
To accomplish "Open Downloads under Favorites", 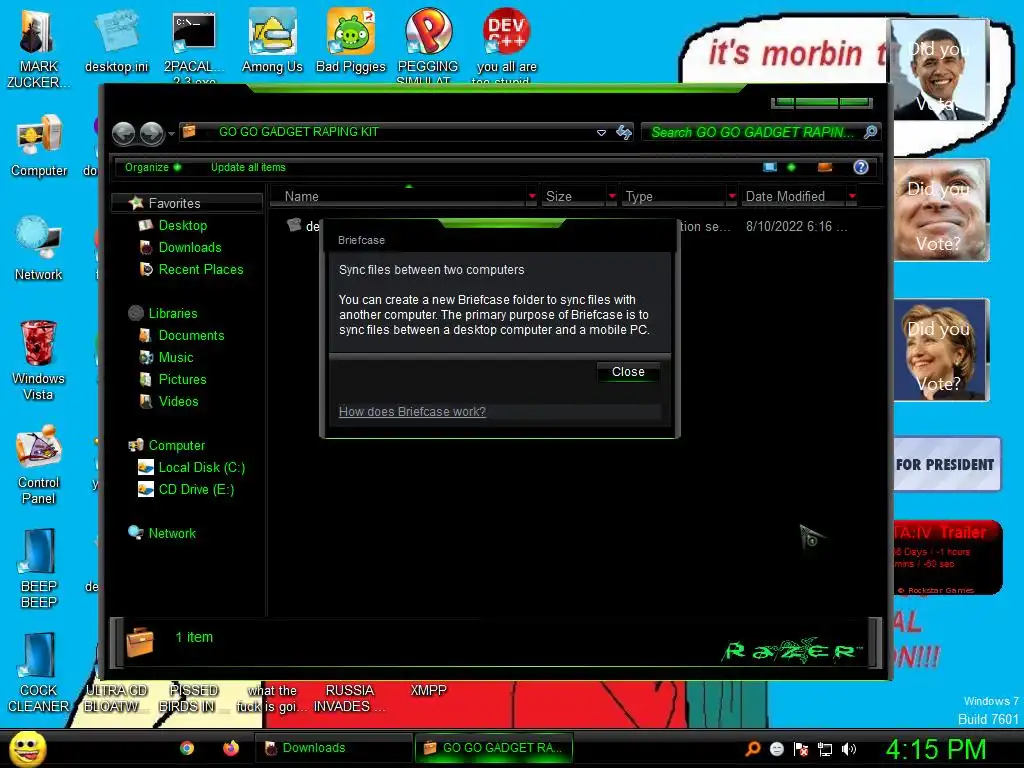I will click(x=189, y=248).
